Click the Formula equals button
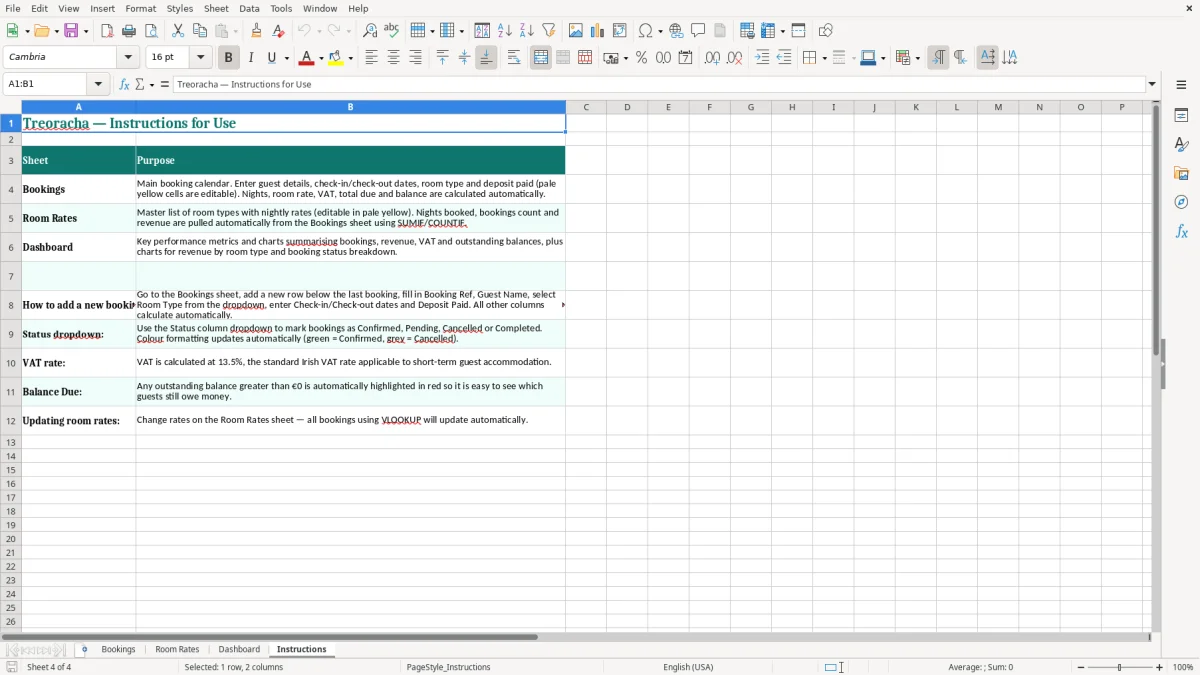This screenshot has width=1200, height=675. (165, 84)
